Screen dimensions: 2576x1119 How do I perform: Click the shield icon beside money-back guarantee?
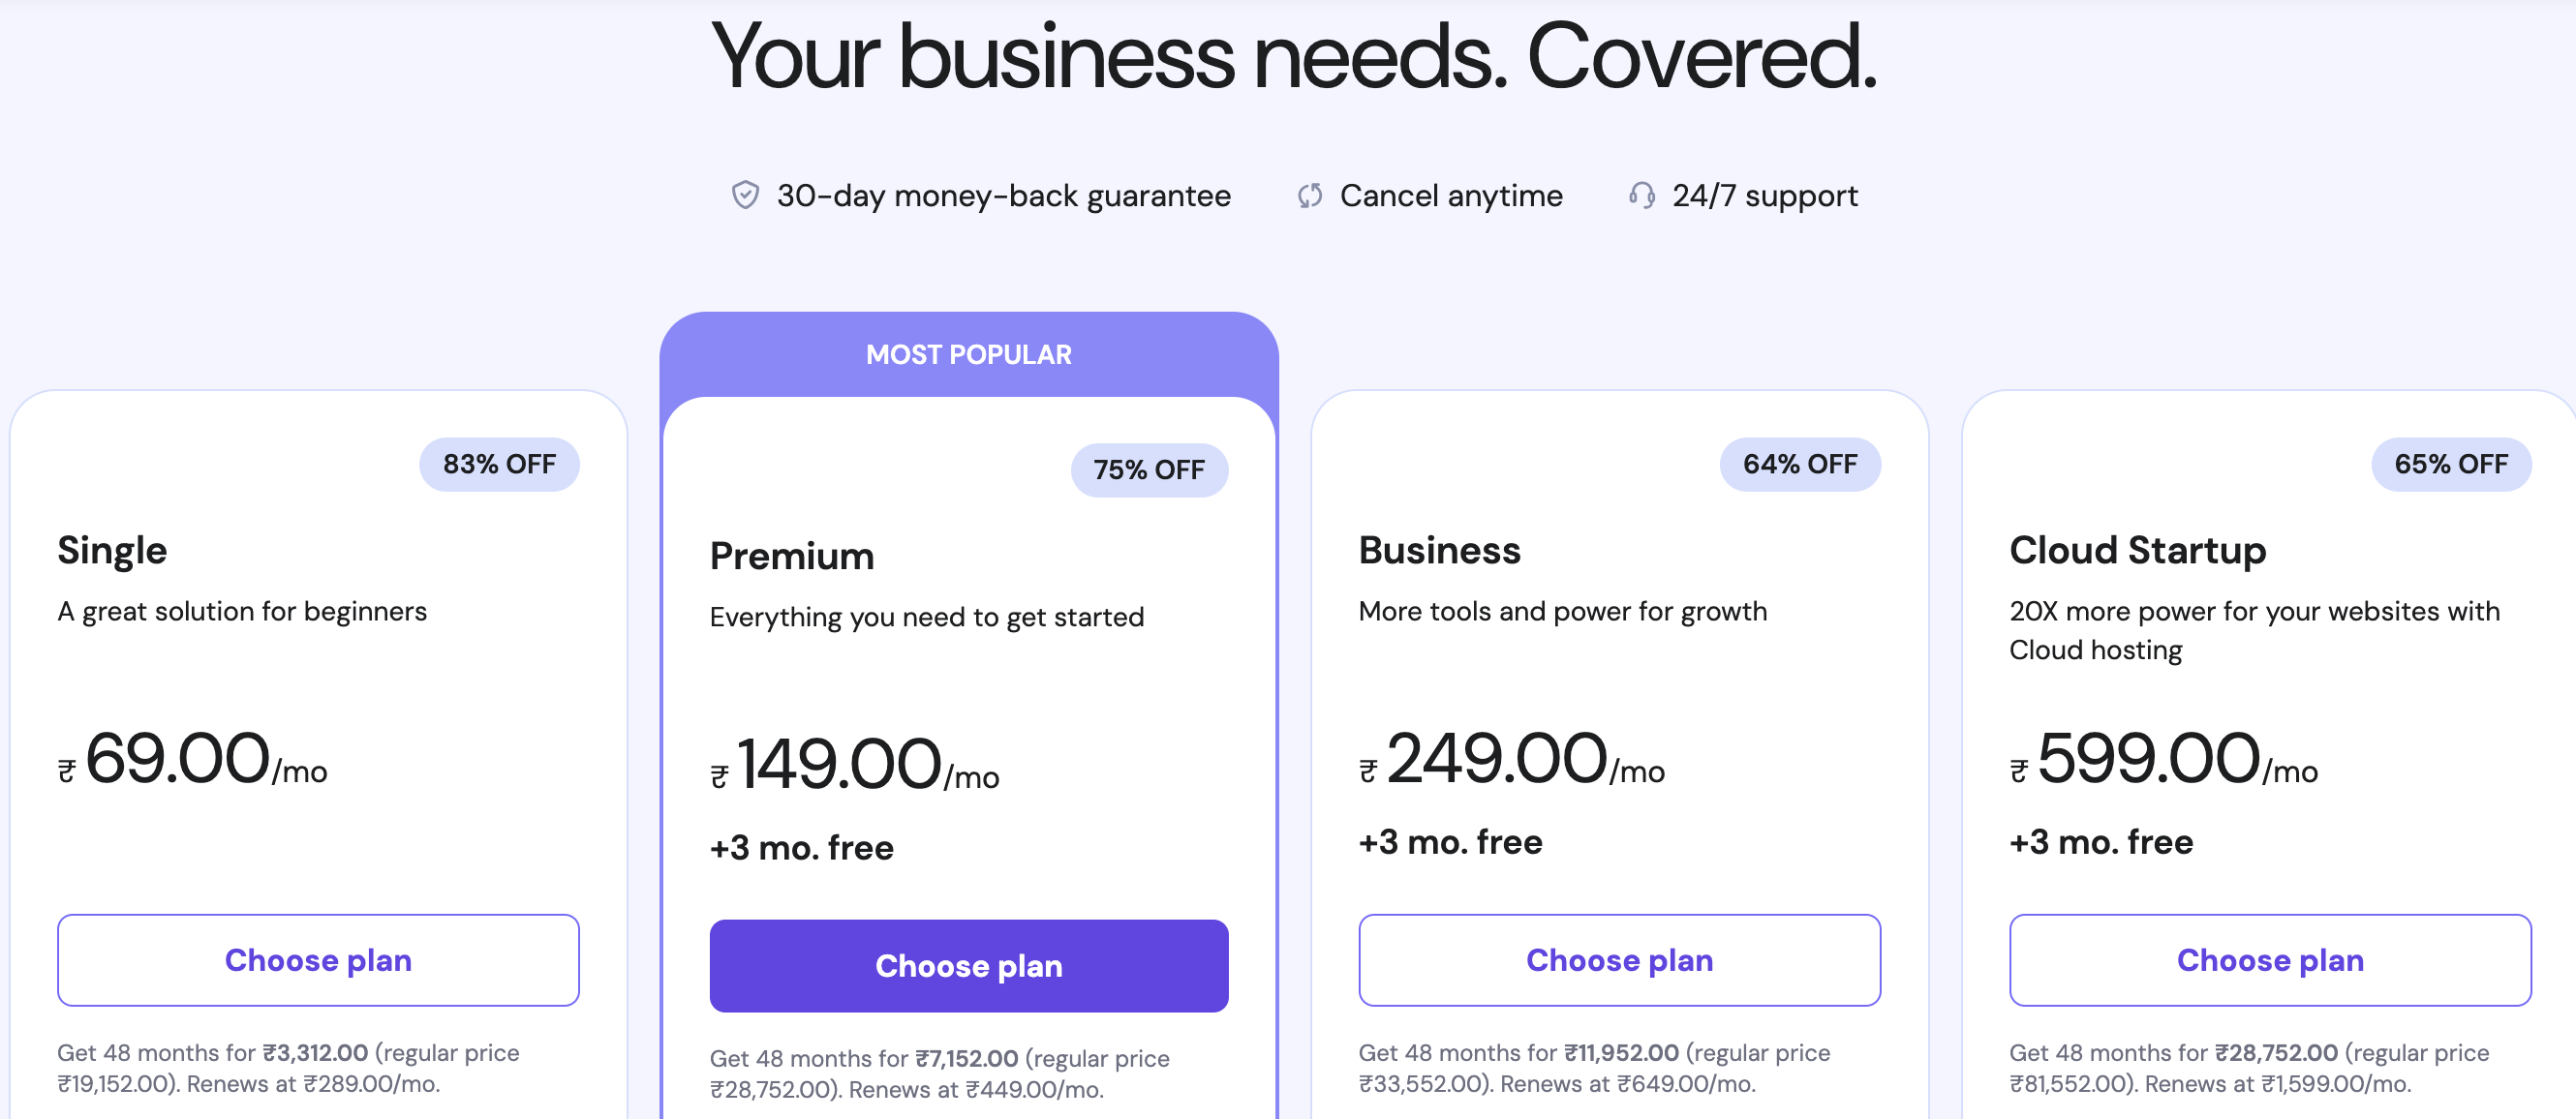(744, 195)
